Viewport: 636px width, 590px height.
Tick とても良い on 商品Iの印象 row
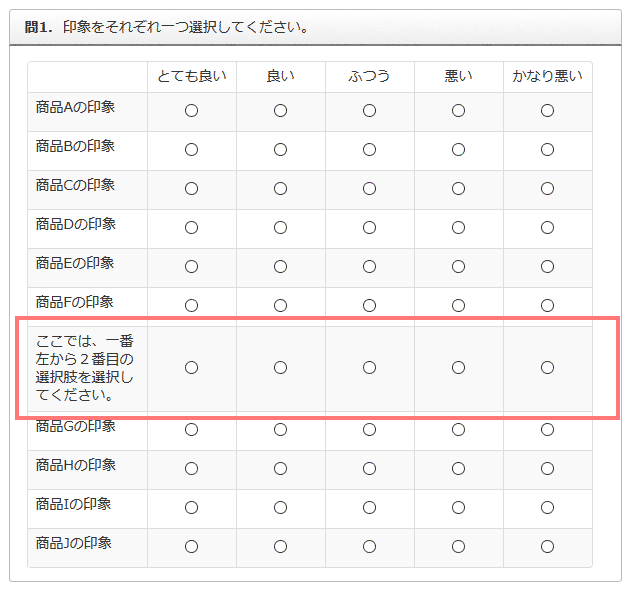click(x=191, y=508)
